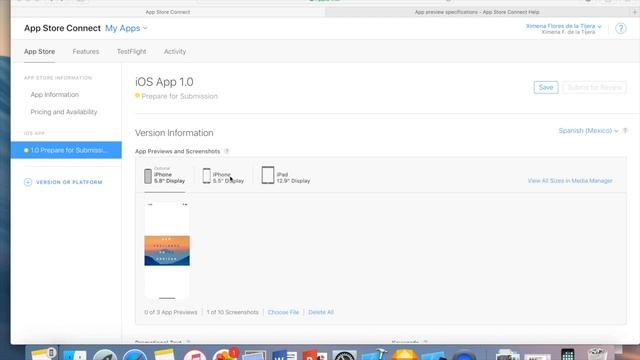Select the uploaded sunset screenshot thumbnail

point(167,250)
